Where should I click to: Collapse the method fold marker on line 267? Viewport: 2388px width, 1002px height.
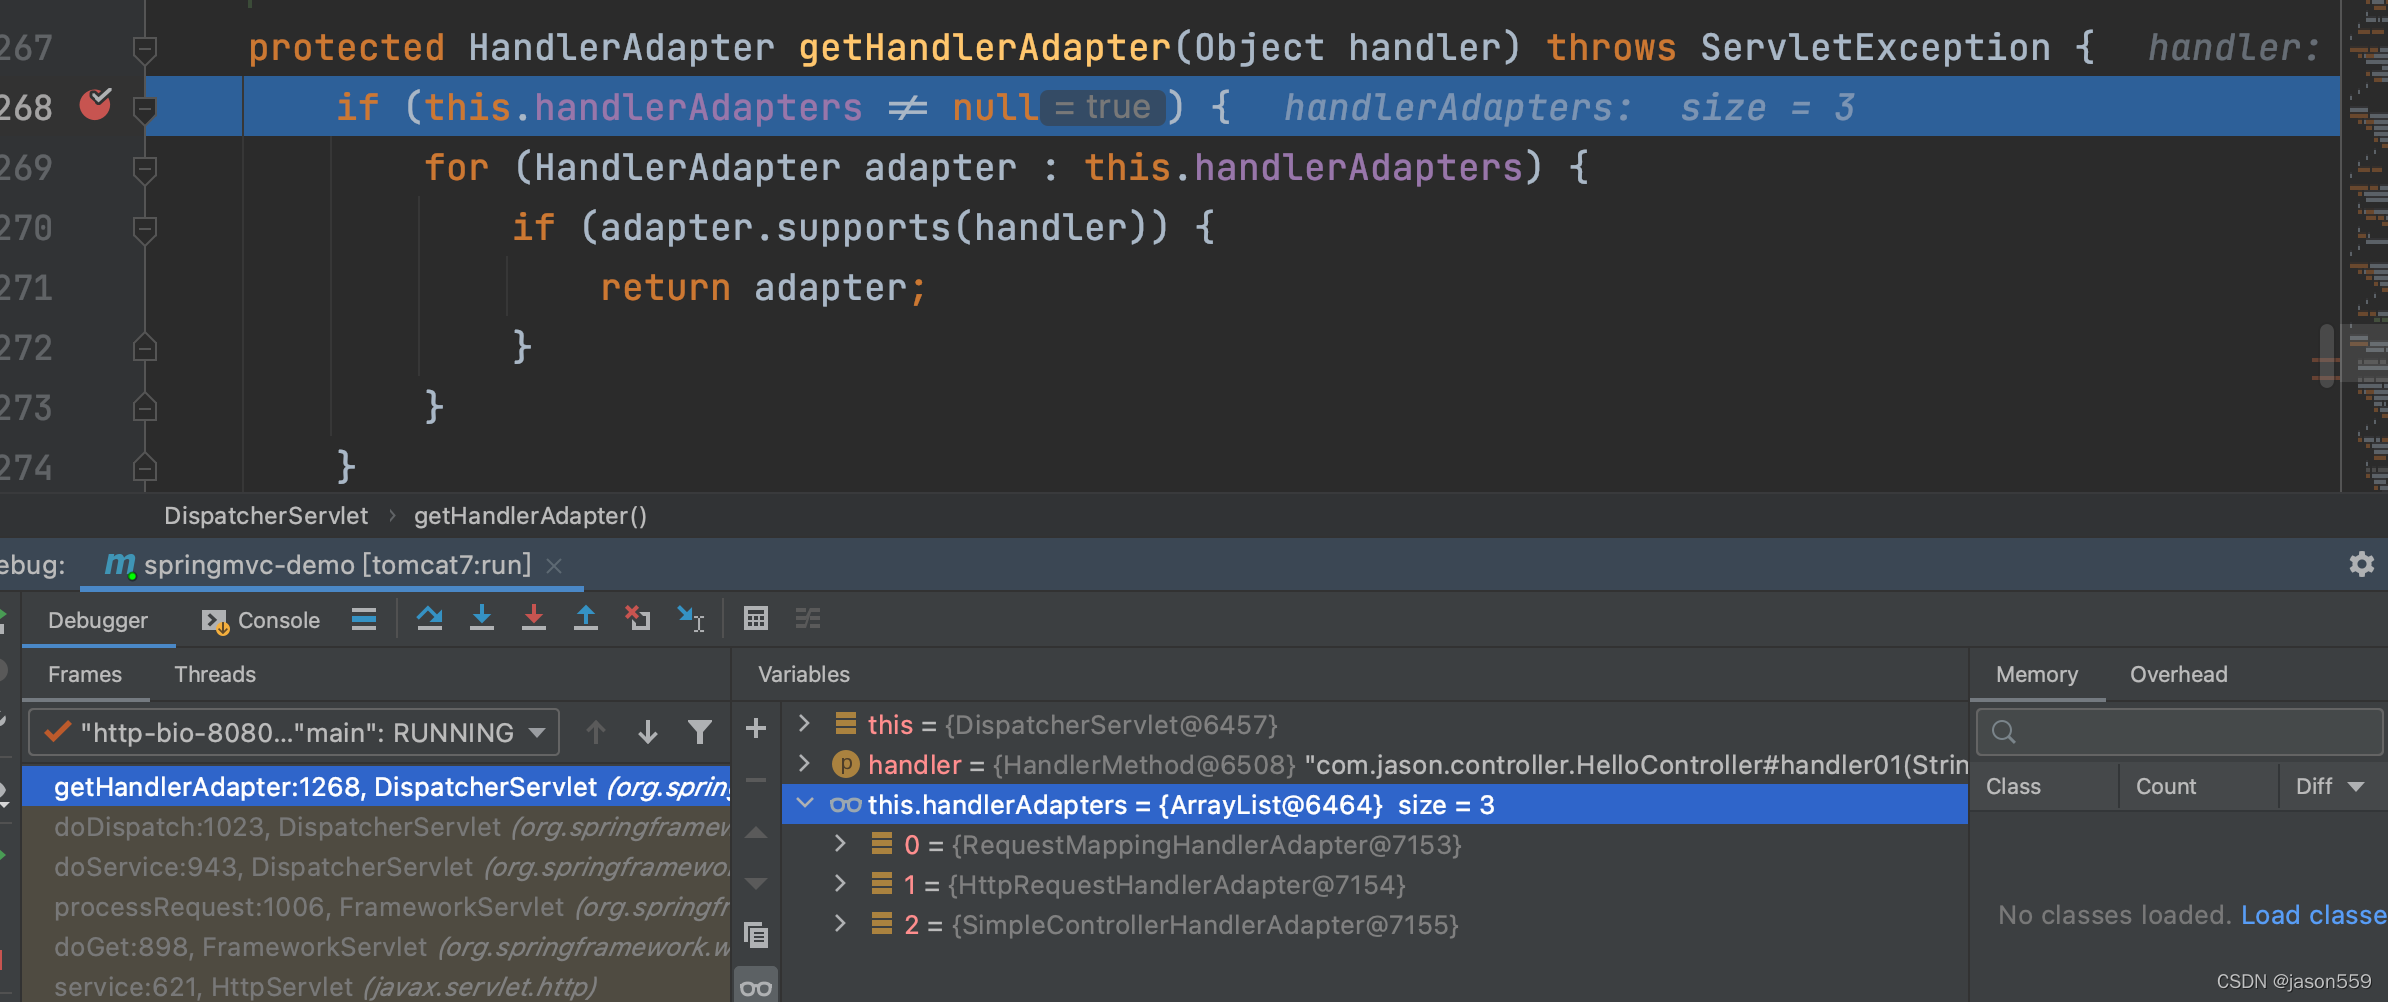(x=145, y=48)
